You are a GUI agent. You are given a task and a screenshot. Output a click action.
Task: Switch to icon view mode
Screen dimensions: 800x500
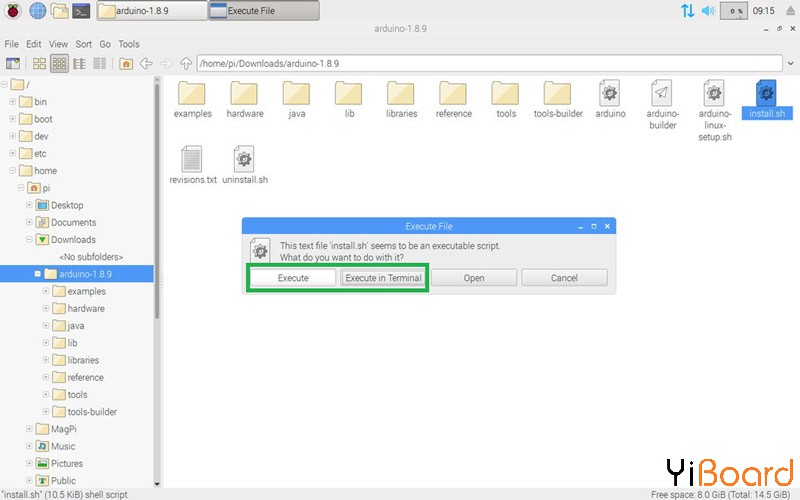(x=39, y=63)
